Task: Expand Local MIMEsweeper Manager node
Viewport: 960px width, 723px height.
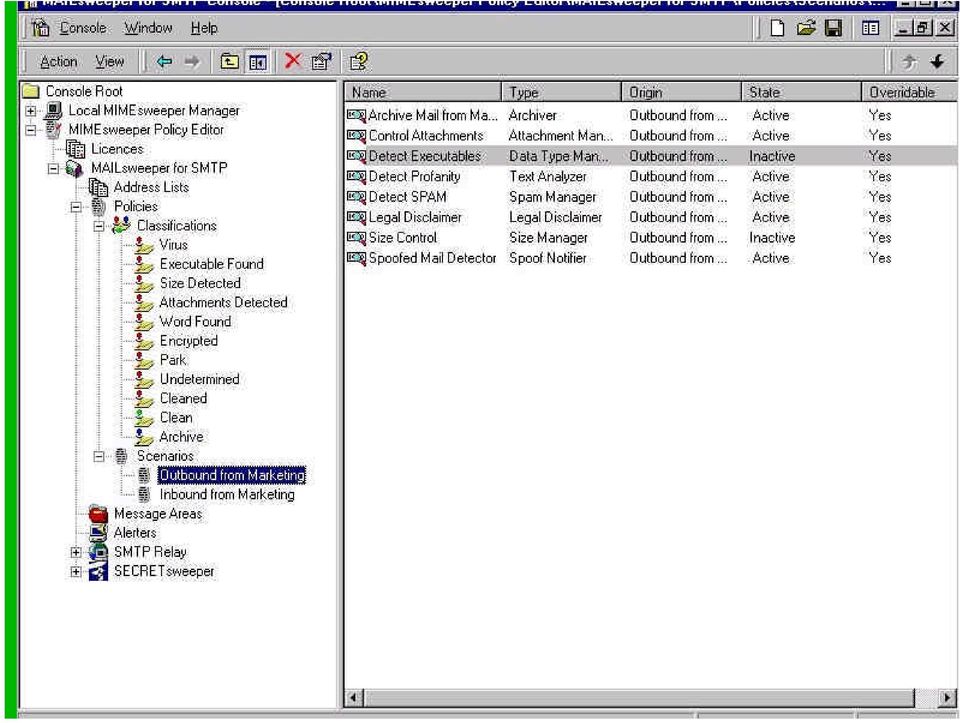Action: coord(31,111)
